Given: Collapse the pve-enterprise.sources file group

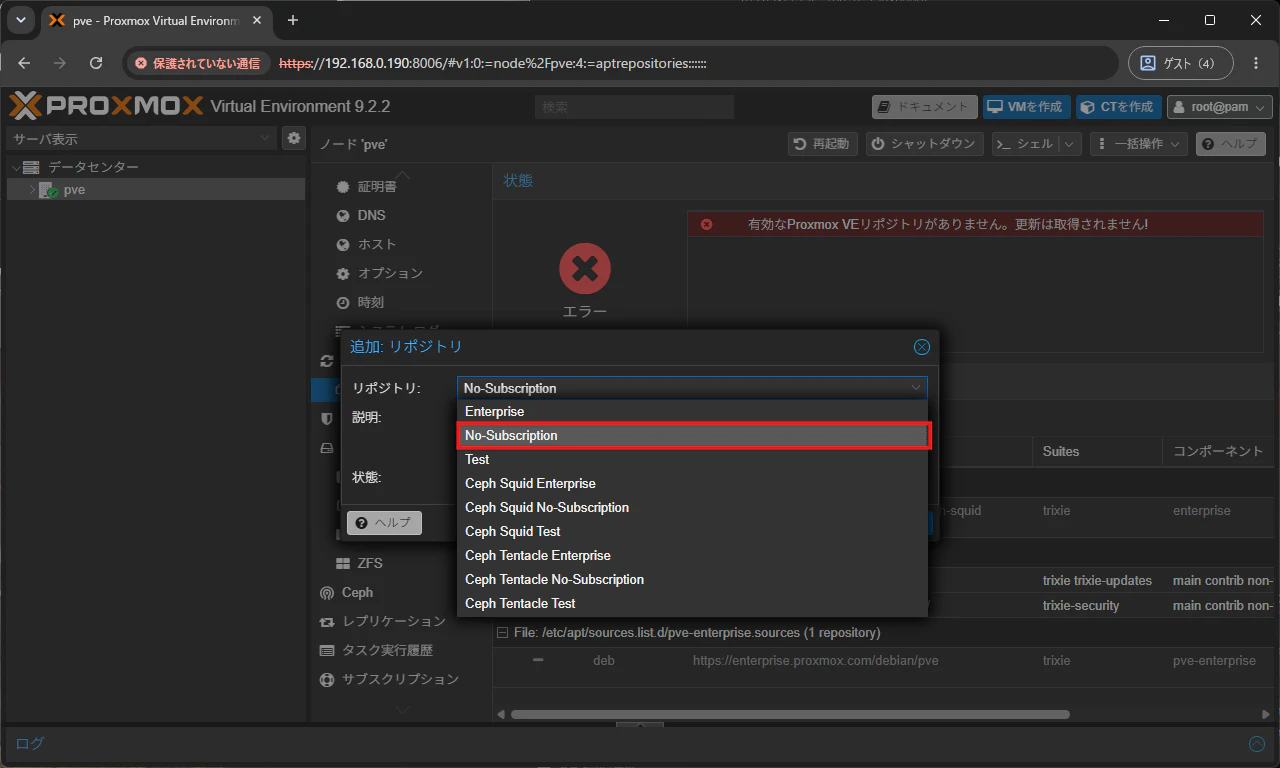Looking at the screenshot, I should point(503,633).
